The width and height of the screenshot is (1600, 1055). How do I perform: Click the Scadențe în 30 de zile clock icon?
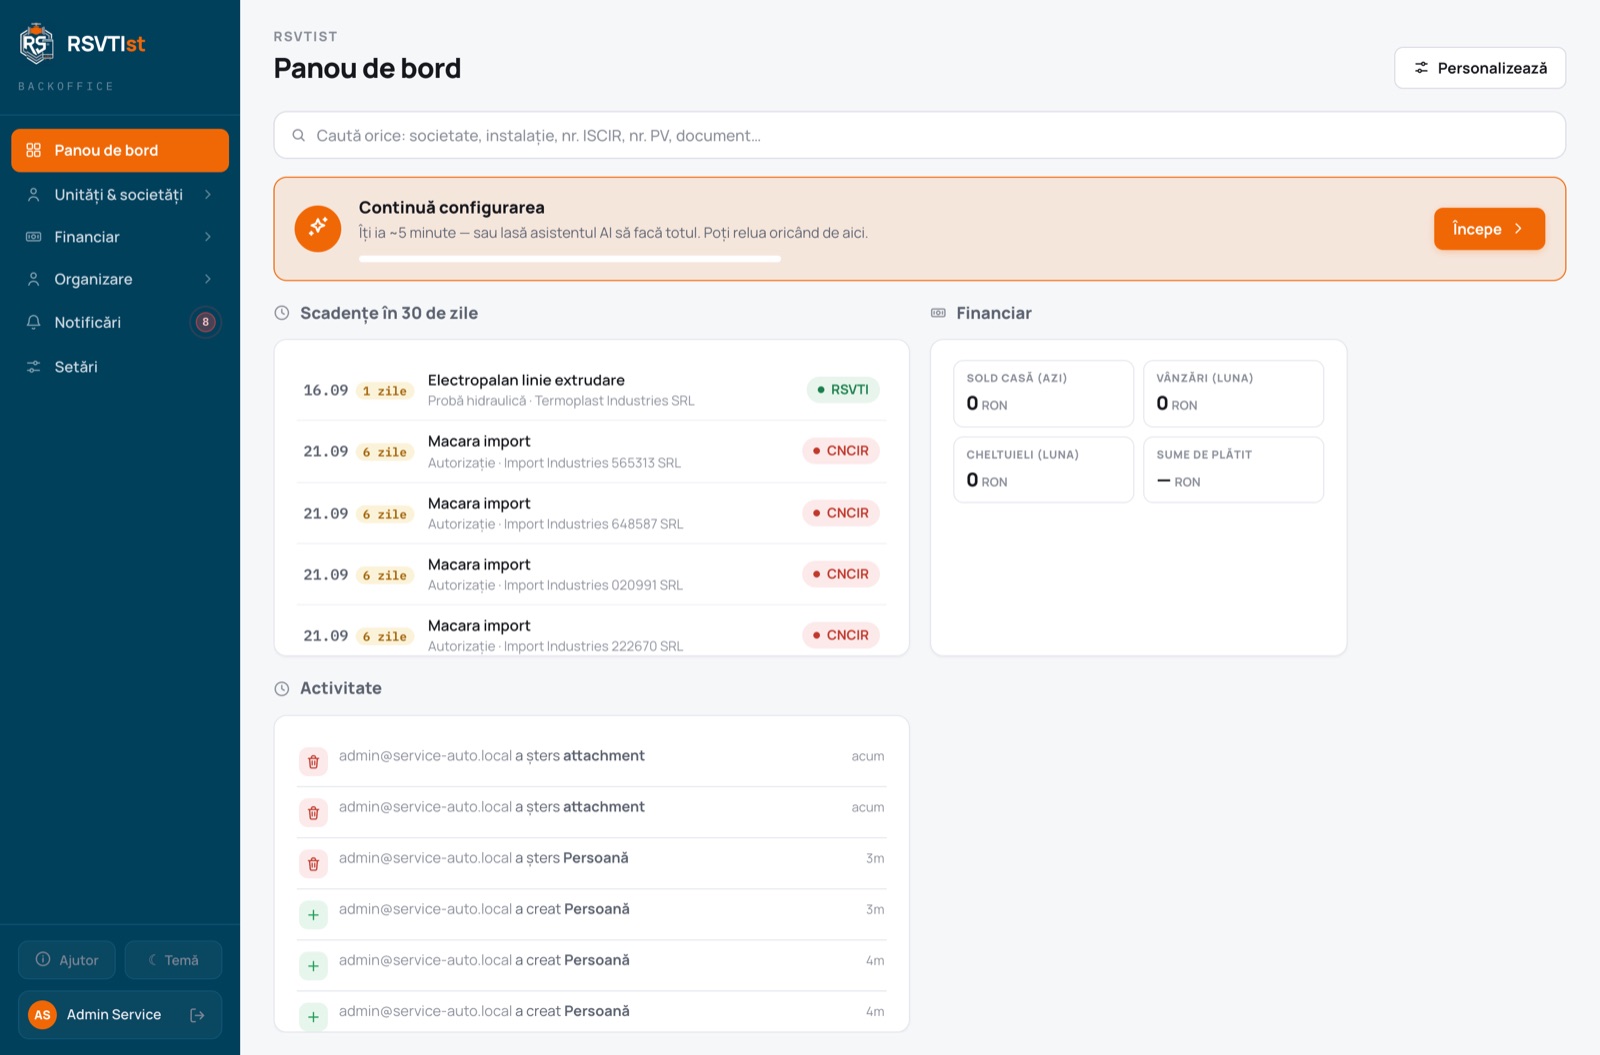[x=282, y=313]
